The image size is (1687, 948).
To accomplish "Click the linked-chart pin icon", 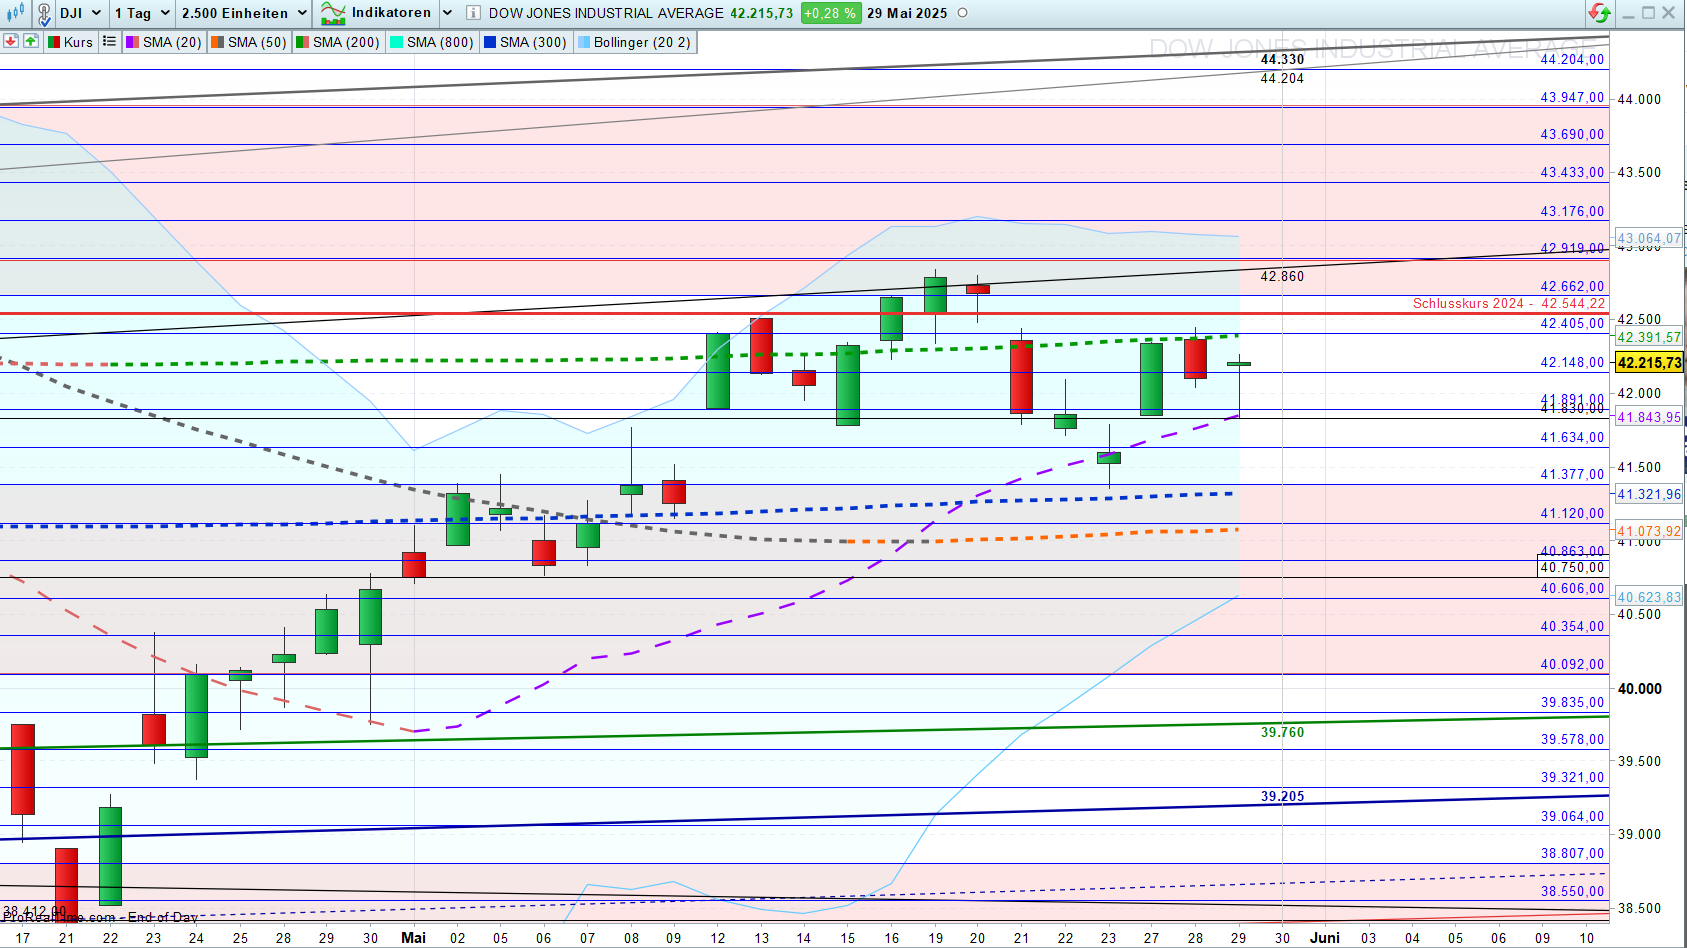I will coord(44,14).
